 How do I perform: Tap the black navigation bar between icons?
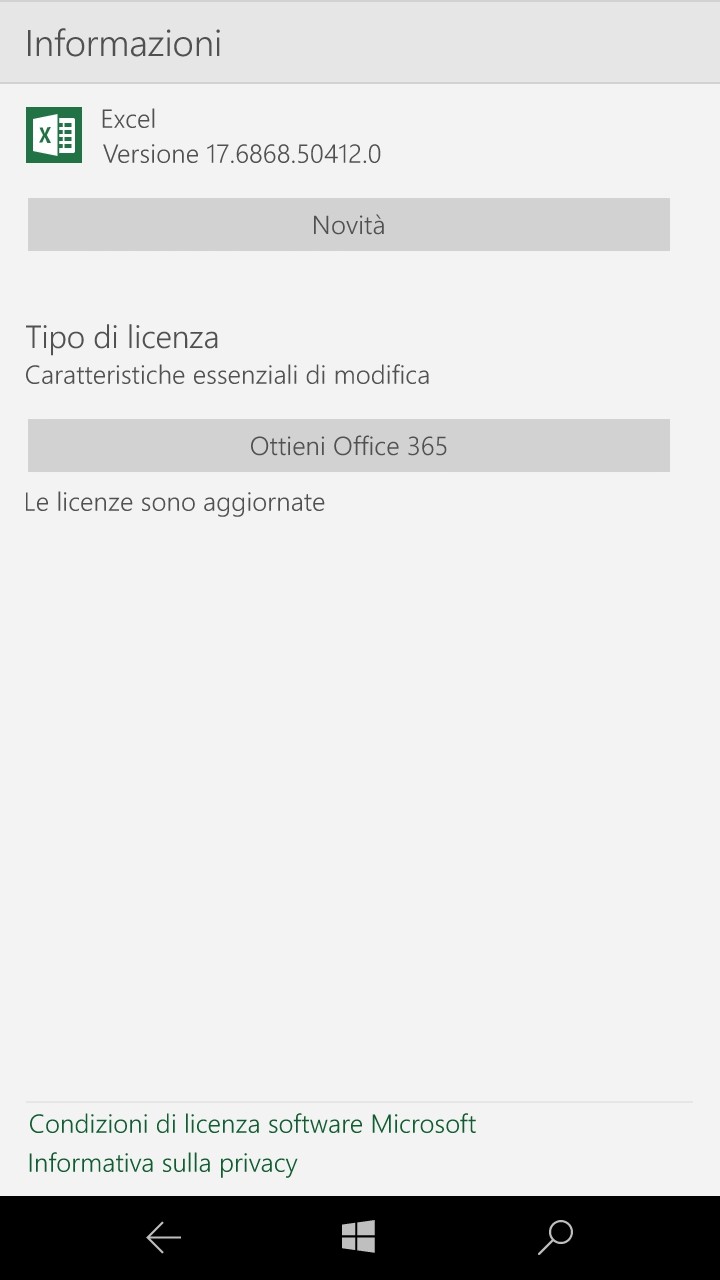pos(260,1238)
